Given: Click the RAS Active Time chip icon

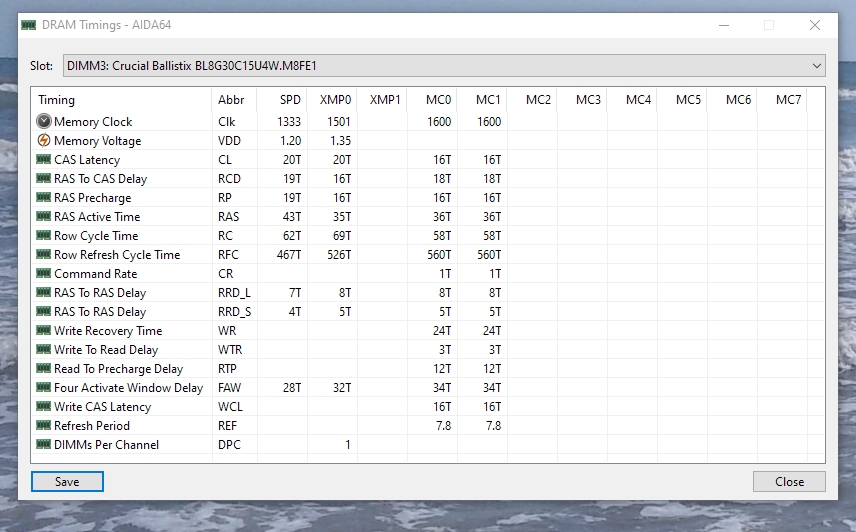Looking at the screenshot, I should [x=44, y=216].
